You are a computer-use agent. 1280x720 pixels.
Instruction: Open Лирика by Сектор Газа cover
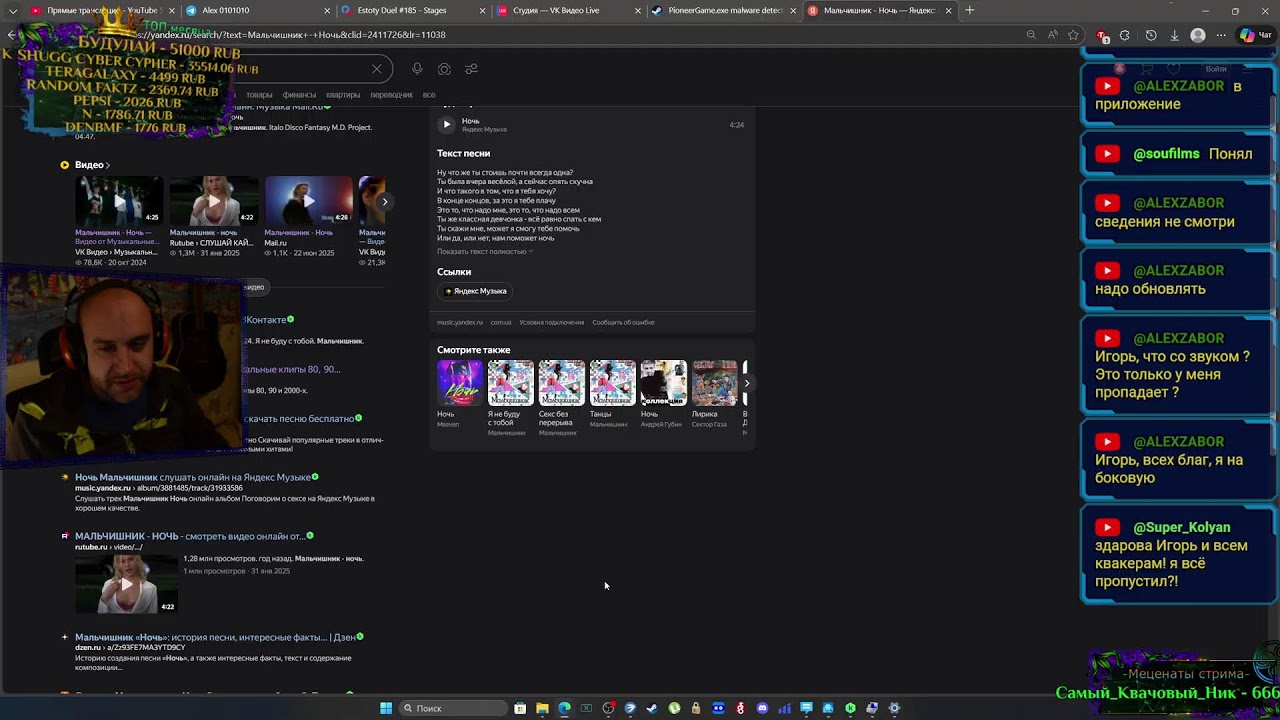coord(714,383)
